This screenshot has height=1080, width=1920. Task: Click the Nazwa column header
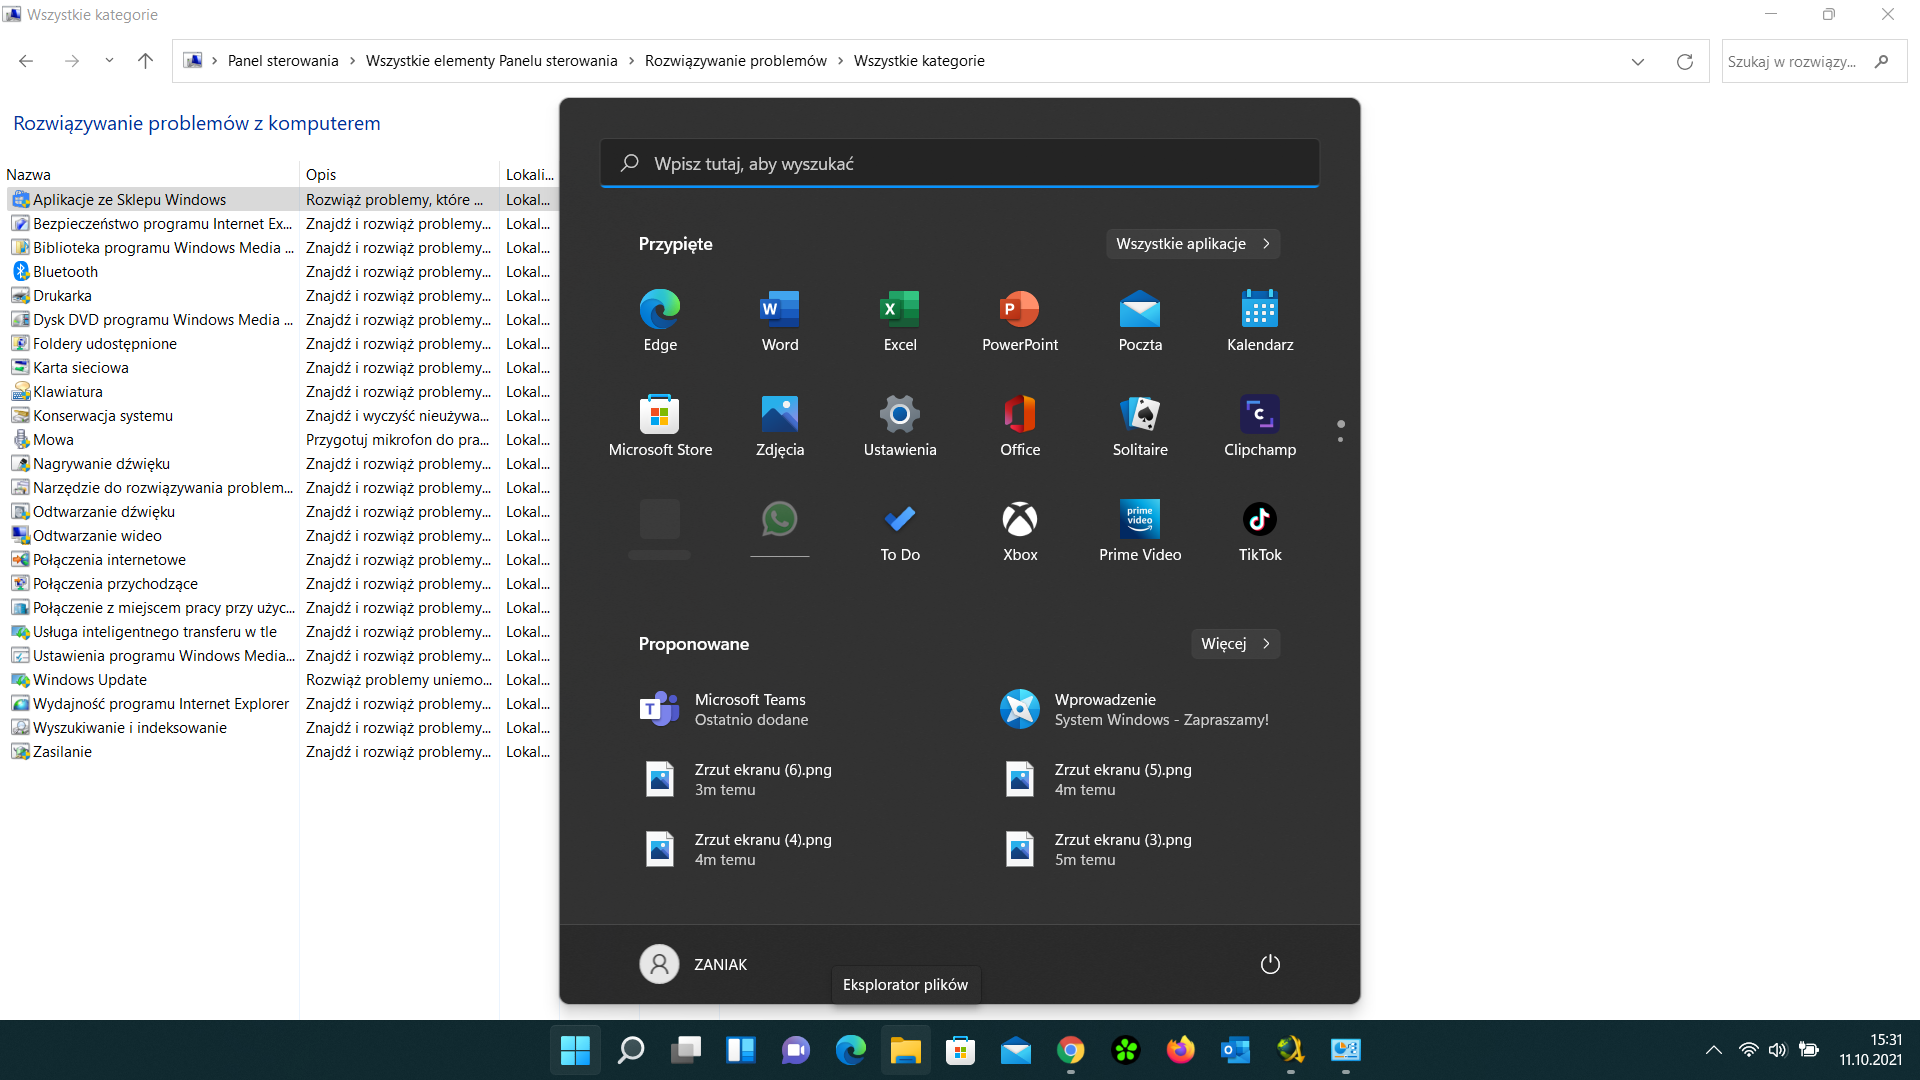(x=150, y=174)
